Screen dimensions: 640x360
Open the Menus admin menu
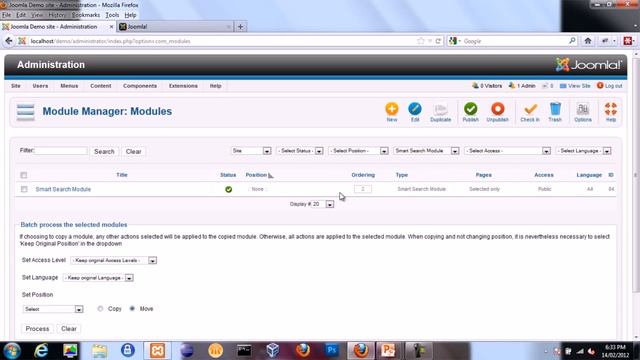(69, 86)
